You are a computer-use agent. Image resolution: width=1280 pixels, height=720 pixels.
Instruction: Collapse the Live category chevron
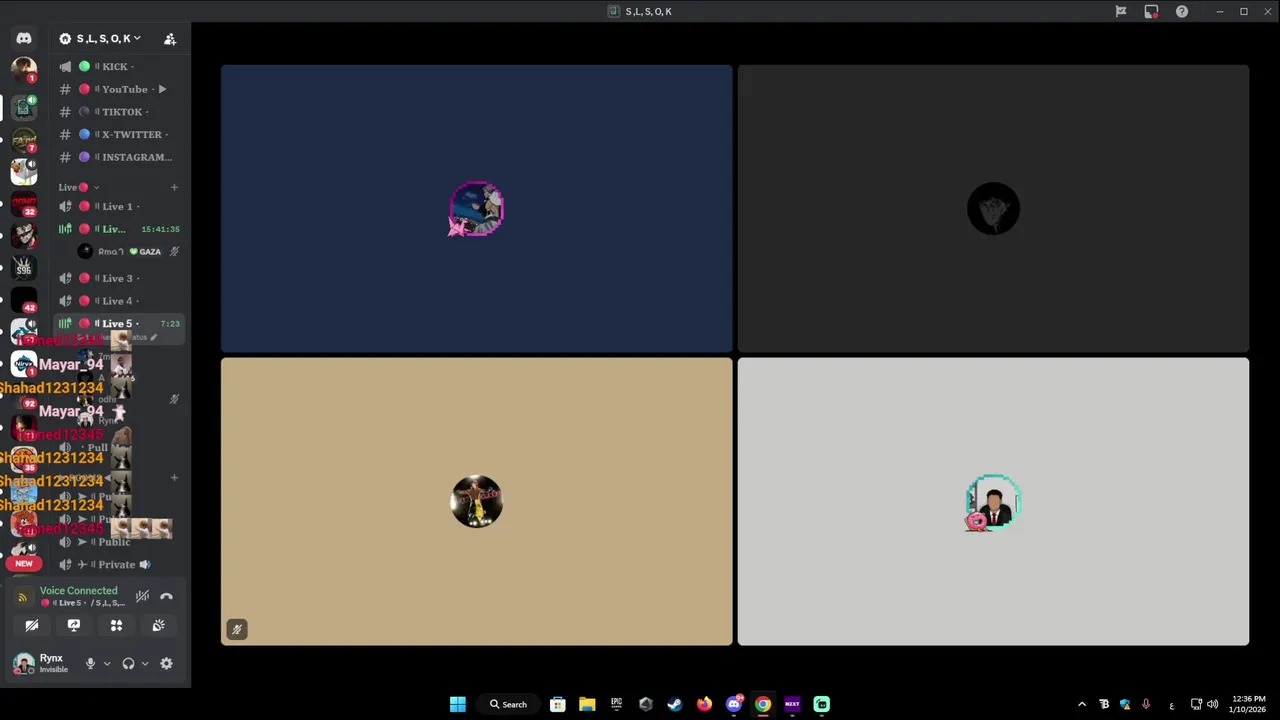(x=96, y=187)
